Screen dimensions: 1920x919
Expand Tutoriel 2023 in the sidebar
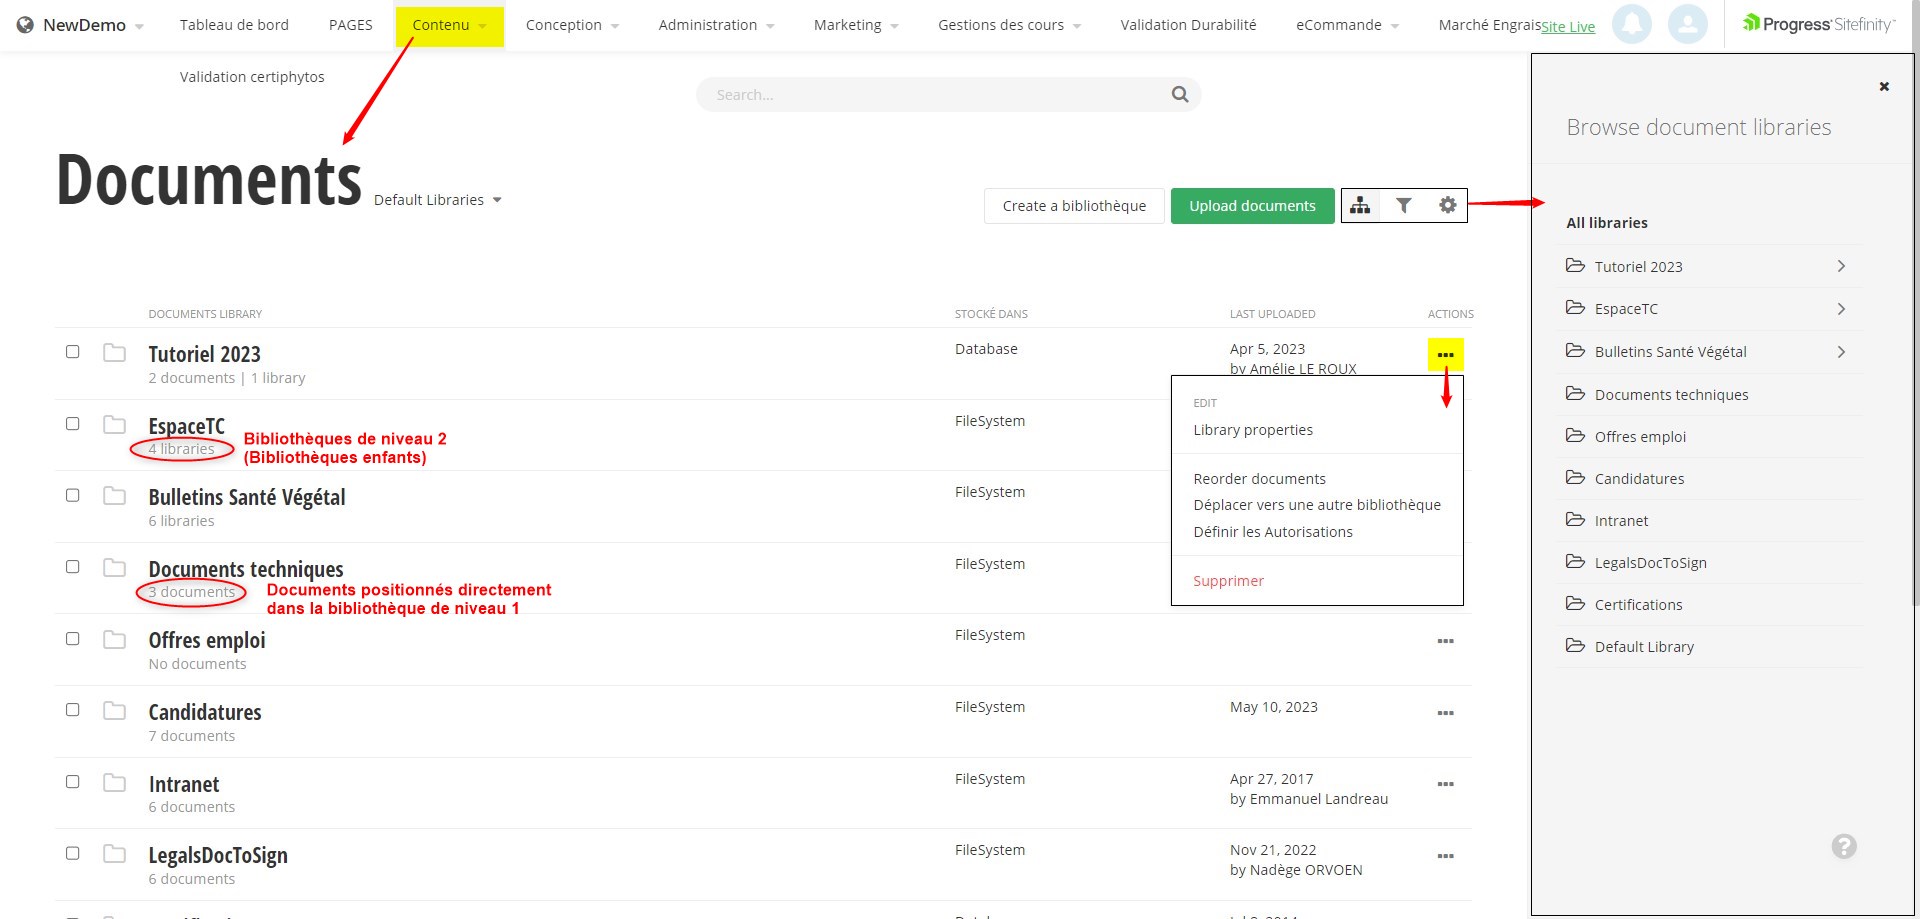1840,266
